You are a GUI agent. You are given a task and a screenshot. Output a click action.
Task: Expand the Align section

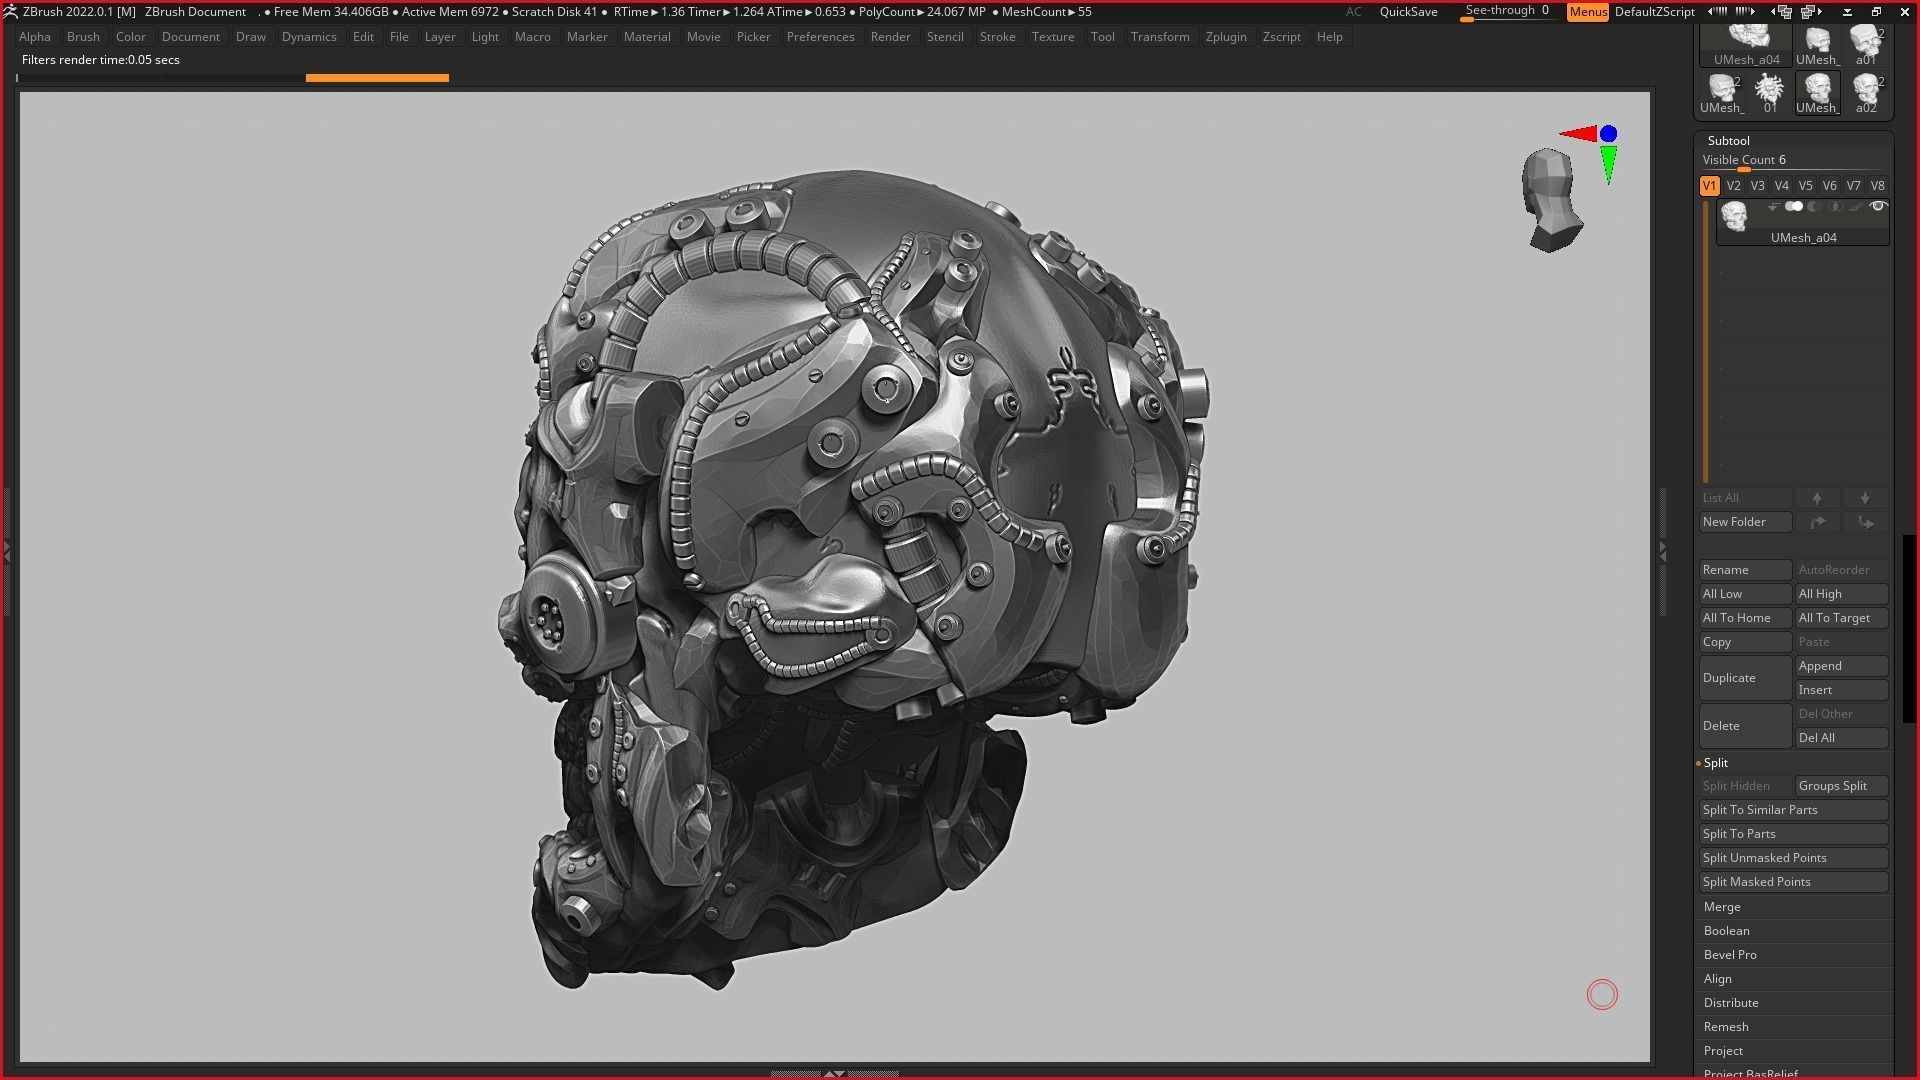[1718, 979]
